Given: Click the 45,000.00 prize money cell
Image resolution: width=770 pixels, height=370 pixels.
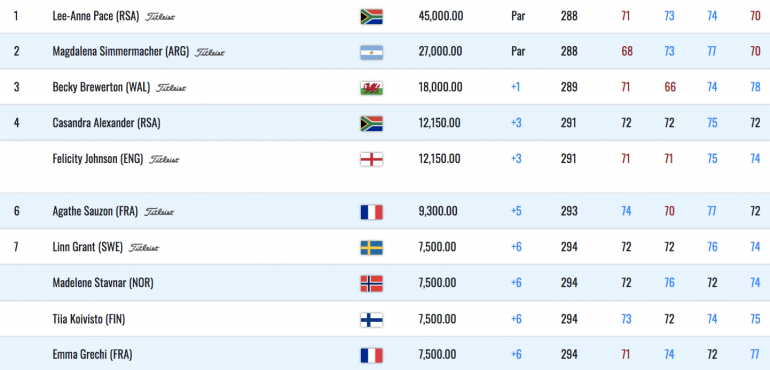Looking at the screenshot, I should (440, 16).
